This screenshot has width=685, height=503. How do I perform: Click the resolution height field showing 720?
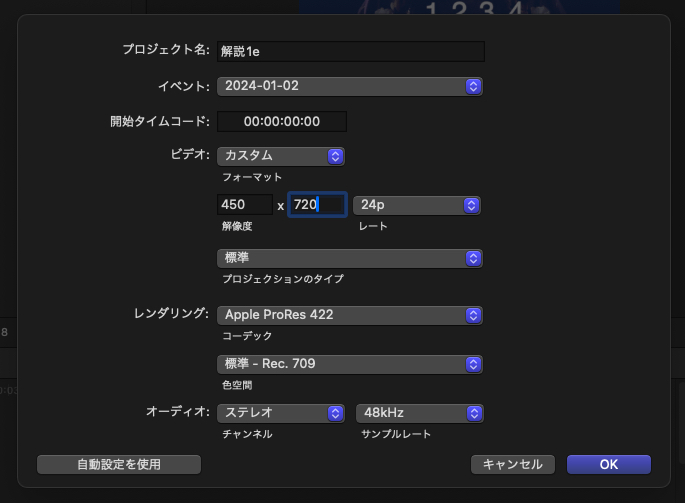317,205
